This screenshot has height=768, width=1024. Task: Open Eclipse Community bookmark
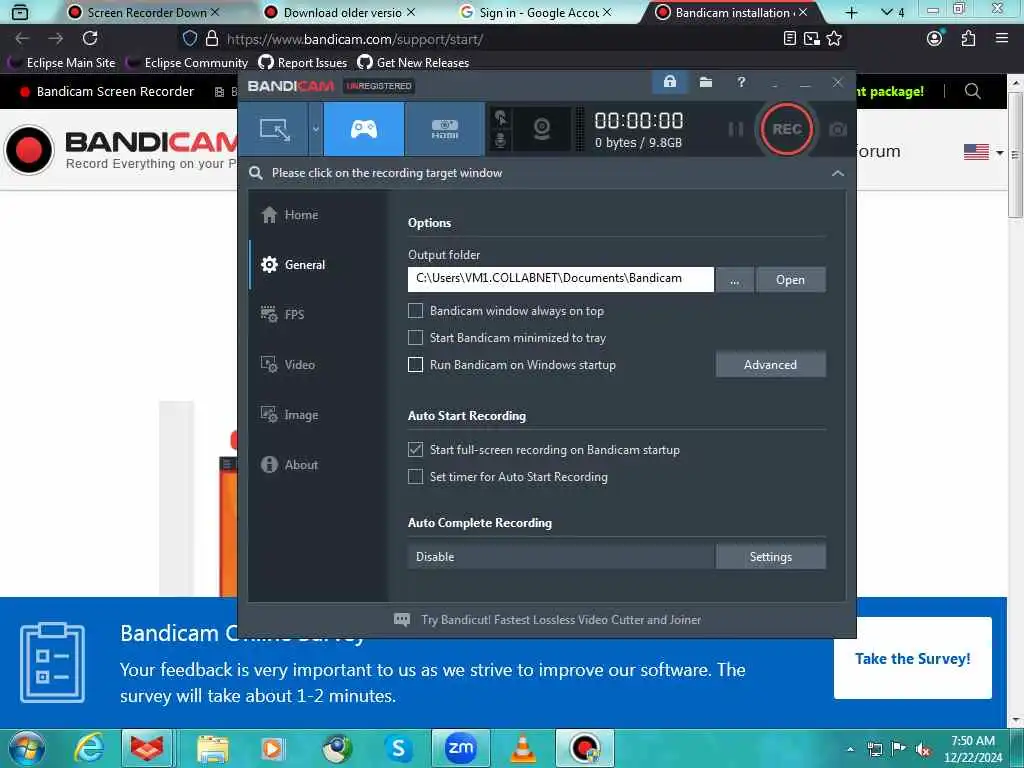(x=188, y=63)
